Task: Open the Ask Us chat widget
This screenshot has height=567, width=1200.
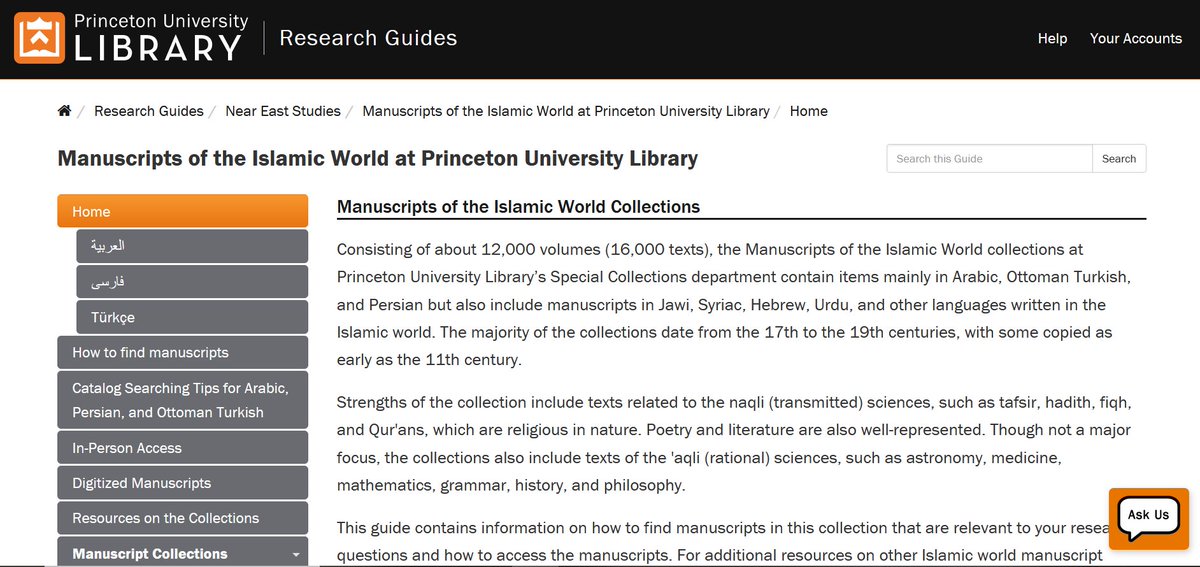Action: pos(1148,517)
